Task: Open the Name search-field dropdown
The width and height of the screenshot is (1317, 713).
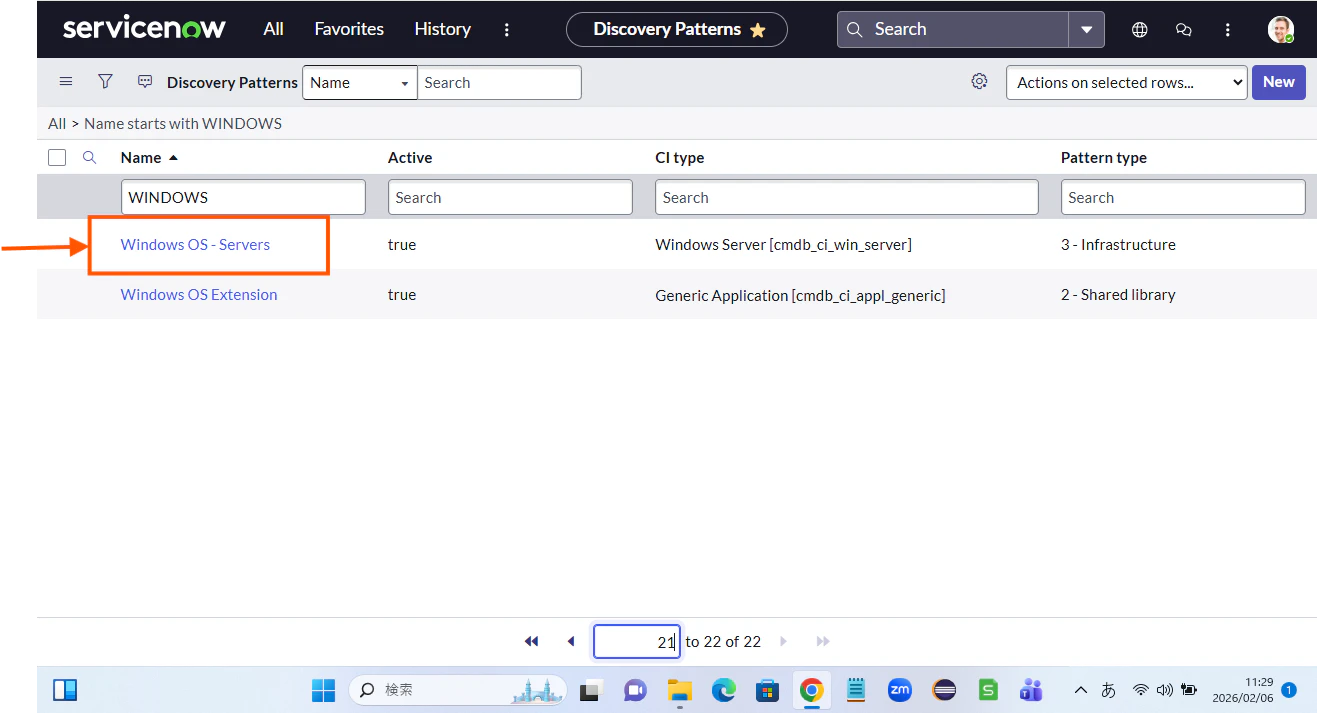Action: 359,83
